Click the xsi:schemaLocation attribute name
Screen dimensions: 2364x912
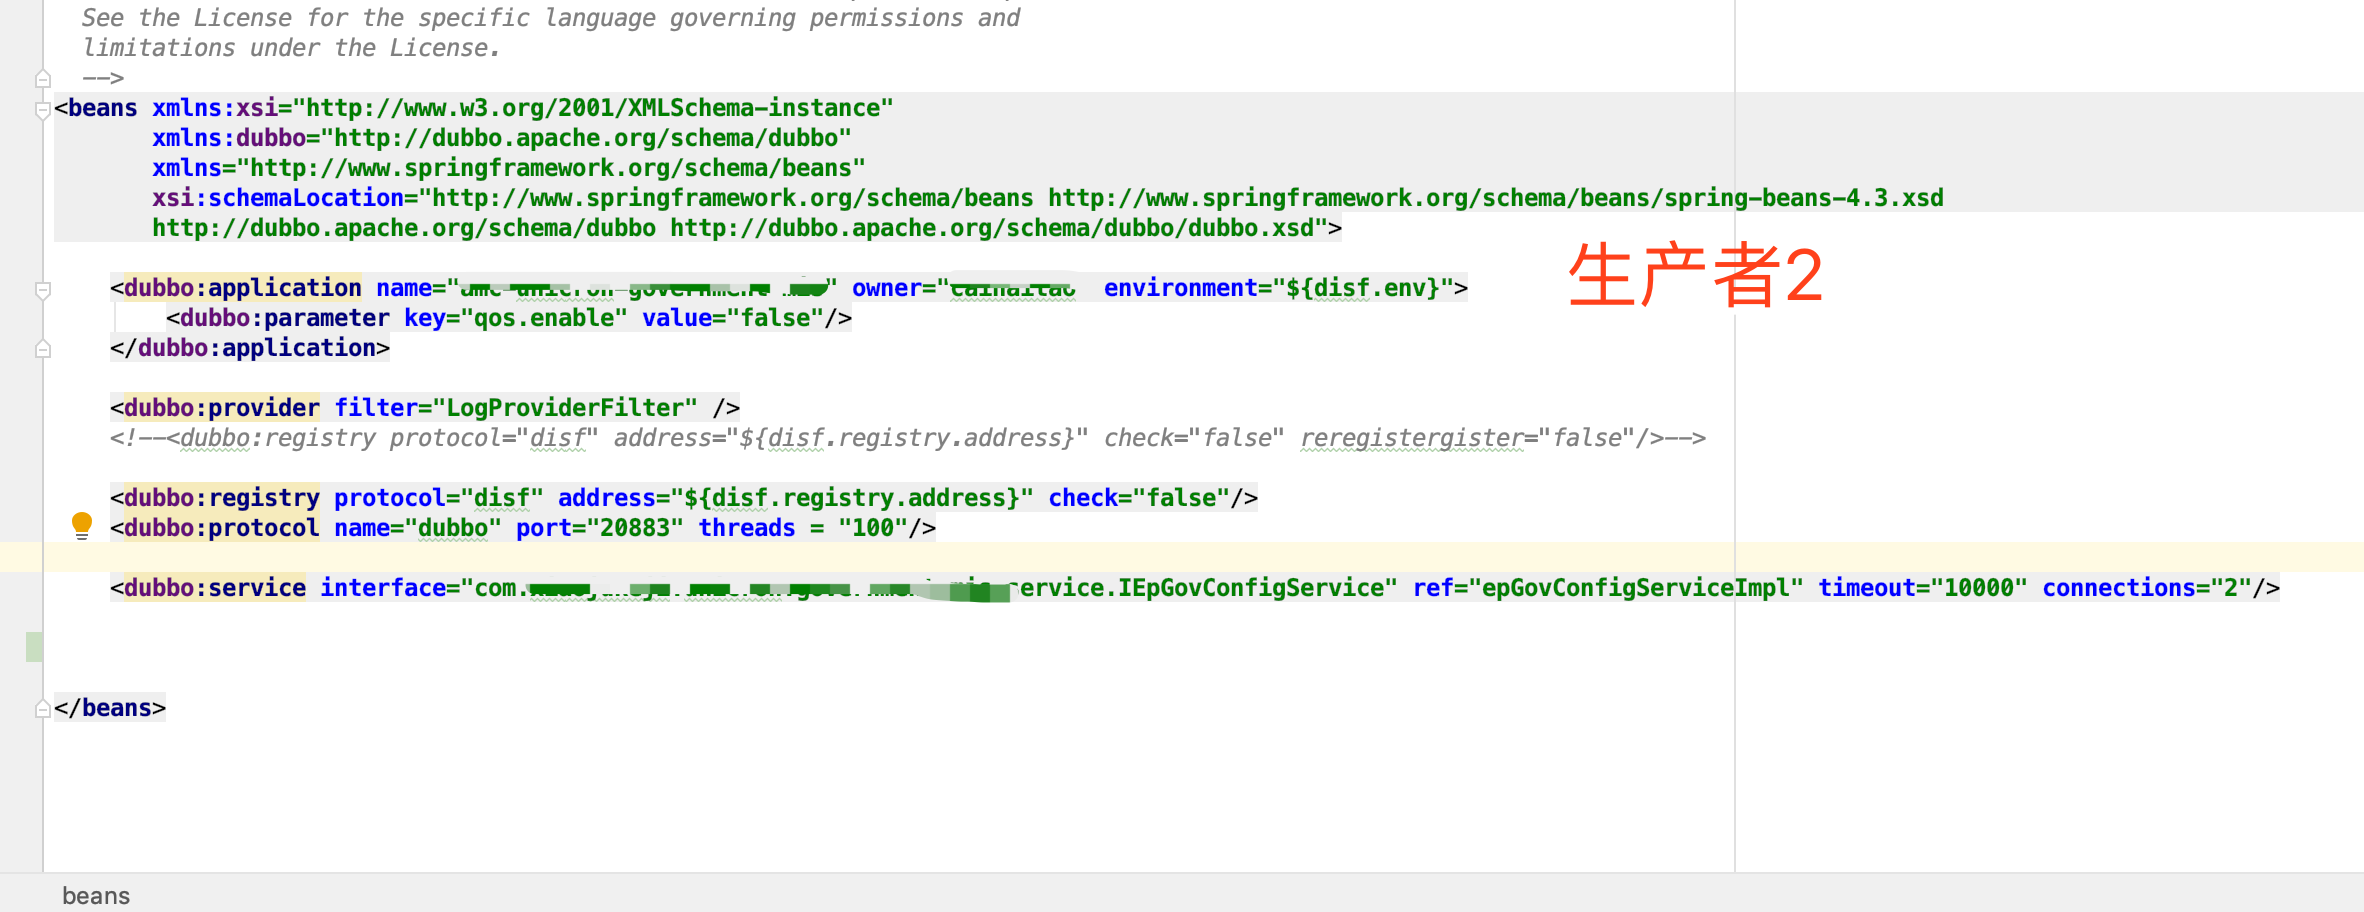[278, 198]
